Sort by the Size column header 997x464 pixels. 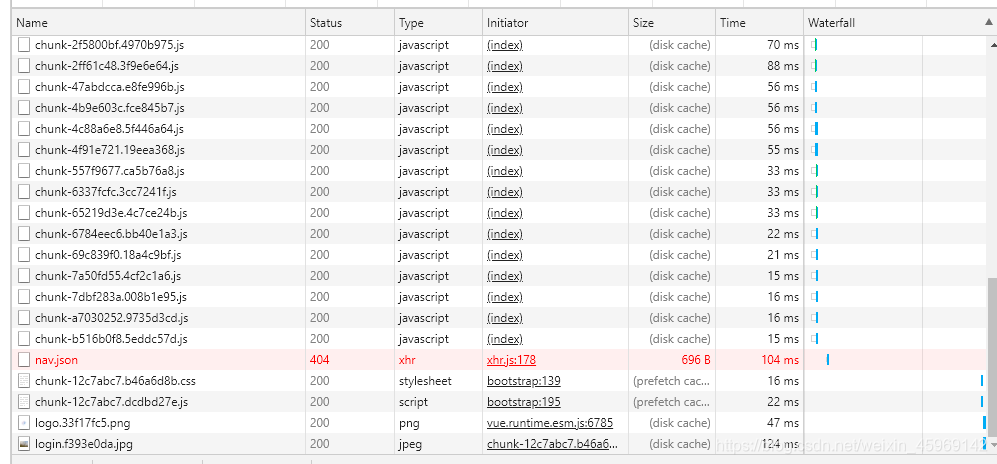click(x=671, y=23)
